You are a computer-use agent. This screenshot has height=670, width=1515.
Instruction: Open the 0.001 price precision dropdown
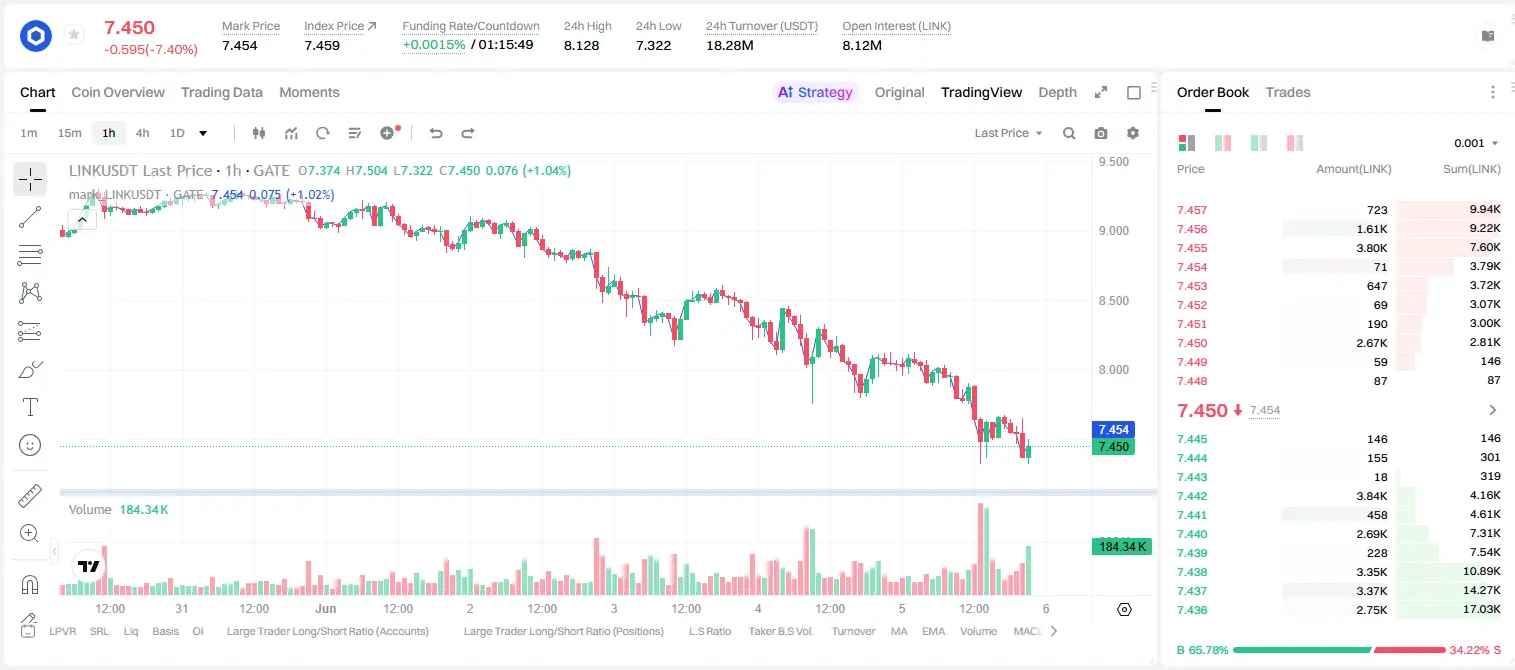point(1476,143)
